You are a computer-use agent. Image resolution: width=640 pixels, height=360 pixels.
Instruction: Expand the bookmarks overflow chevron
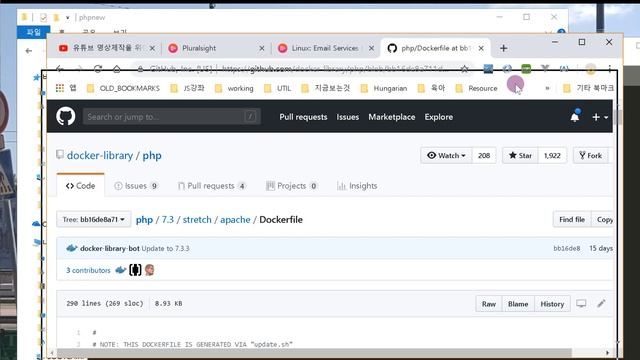[547, 88]
